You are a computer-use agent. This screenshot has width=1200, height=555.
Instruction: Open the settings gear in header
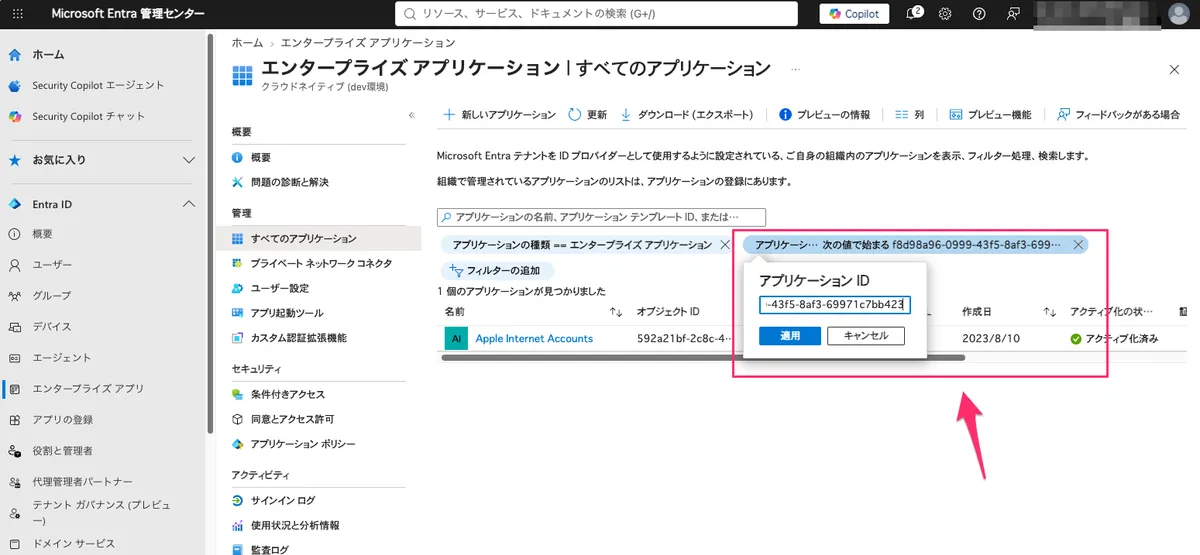click(945, 14)
